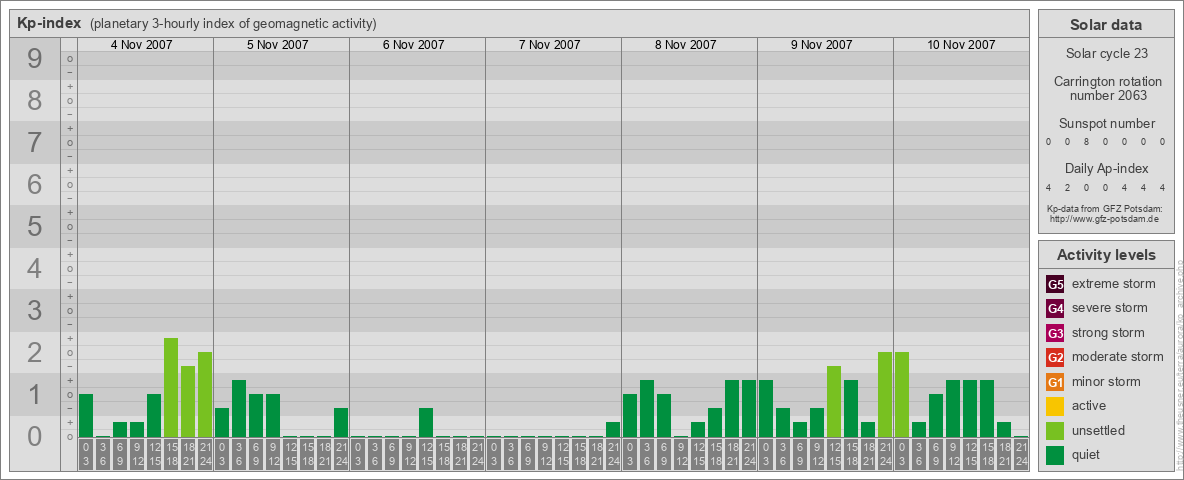
Task: Click the '8 Nov 2007' date header
Action: pos(686,45)
